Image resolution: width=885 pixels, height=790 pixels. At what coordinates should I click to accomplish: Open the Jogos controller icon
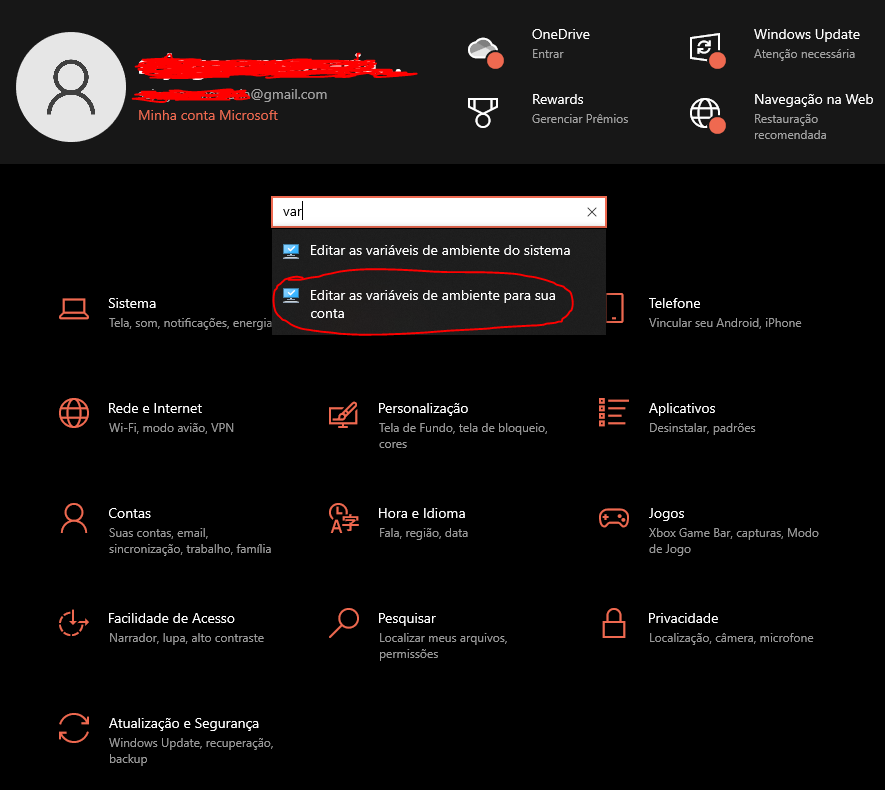tap(613, 518)
